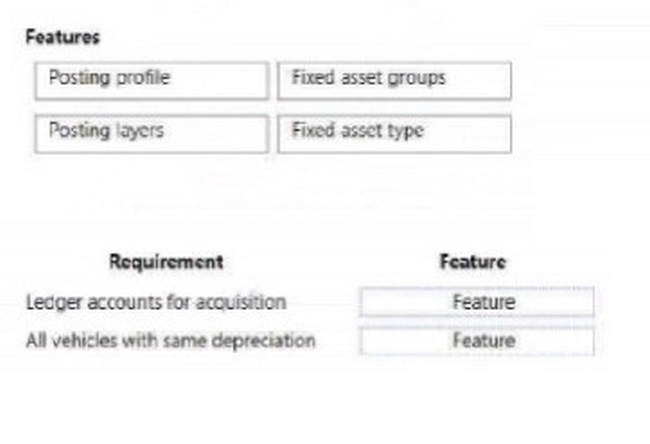650x444 pixels.
Task: Focus the answer box next to Ledger accounts
Action: coord(476,302)
